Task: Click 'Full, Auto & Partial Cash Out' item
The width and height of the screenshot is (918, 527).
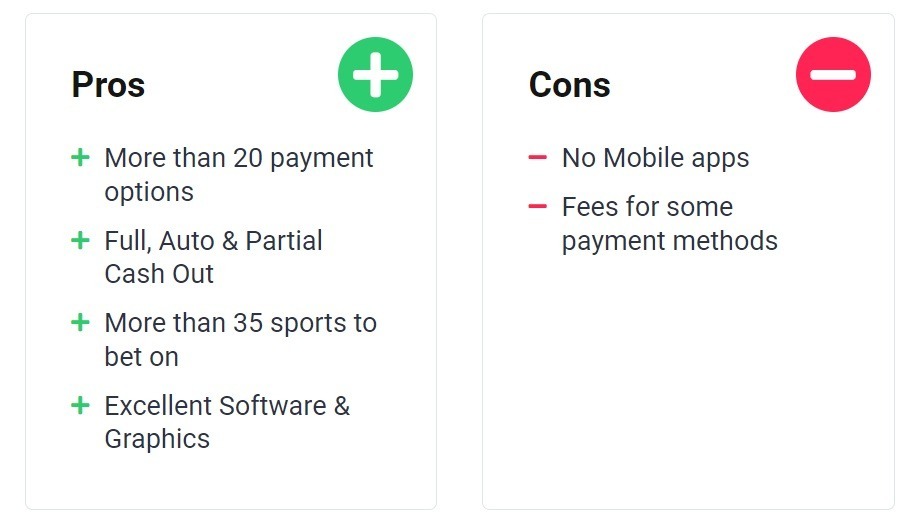Action: click(x=214, y=257)
